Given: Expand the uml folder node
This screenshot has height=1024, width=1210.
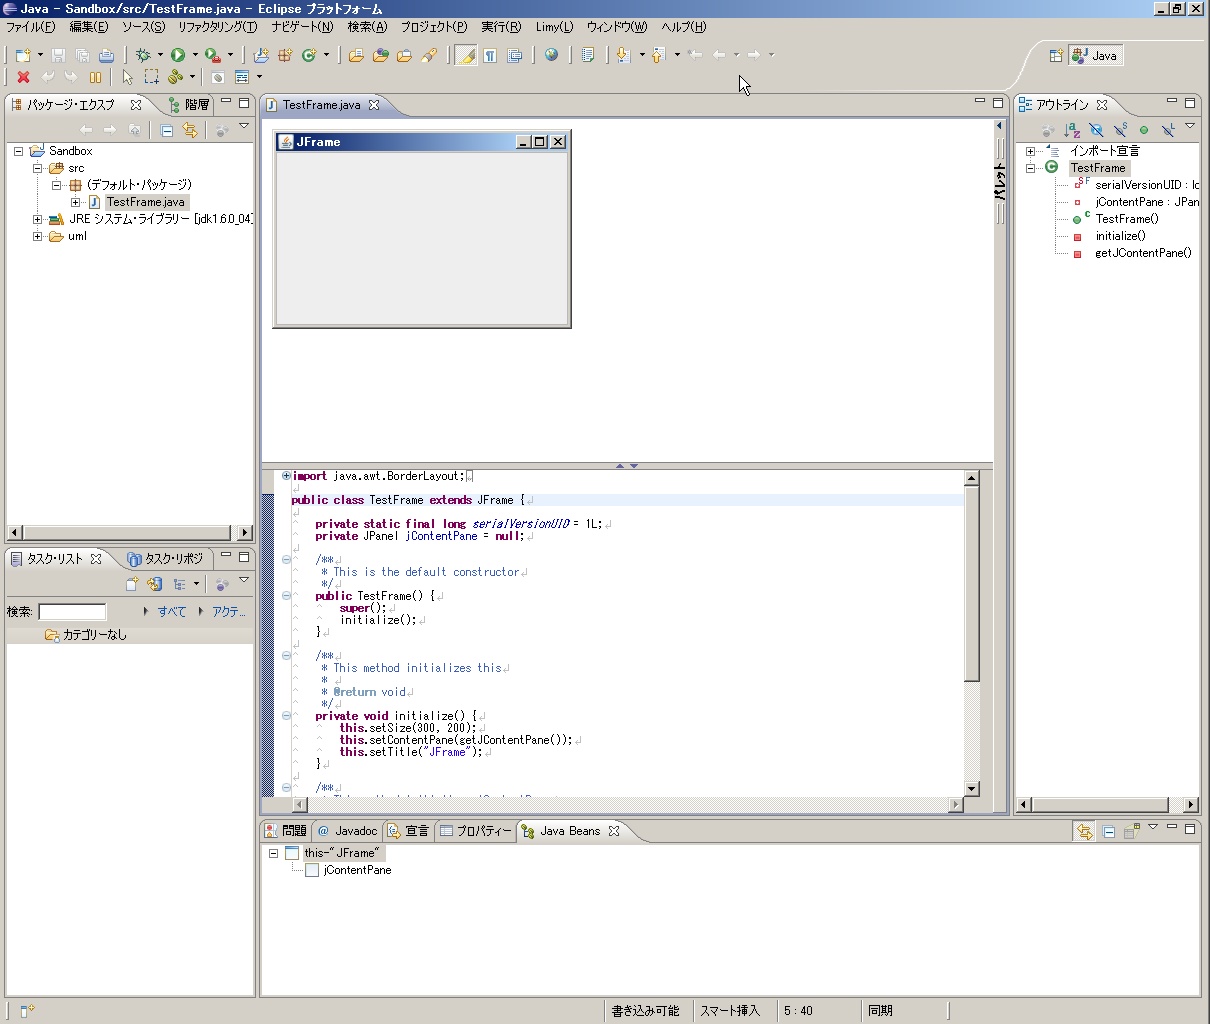Looking at the screenshot, I should 37,237.
